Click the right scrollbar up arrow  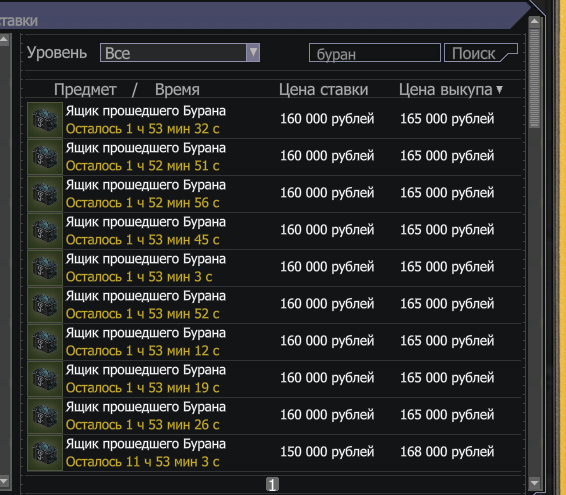(x=534, y=21)
